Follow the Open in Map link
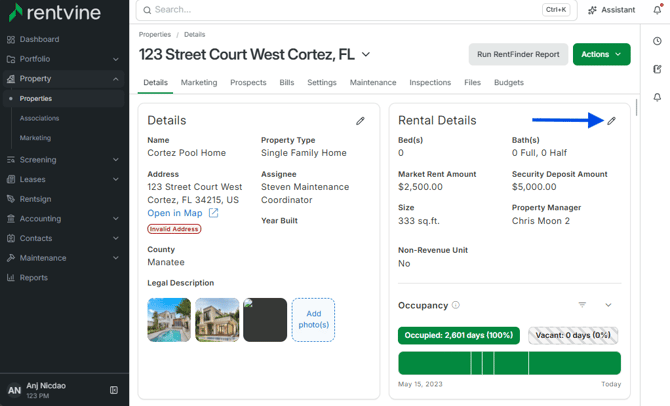 (175, 213)
